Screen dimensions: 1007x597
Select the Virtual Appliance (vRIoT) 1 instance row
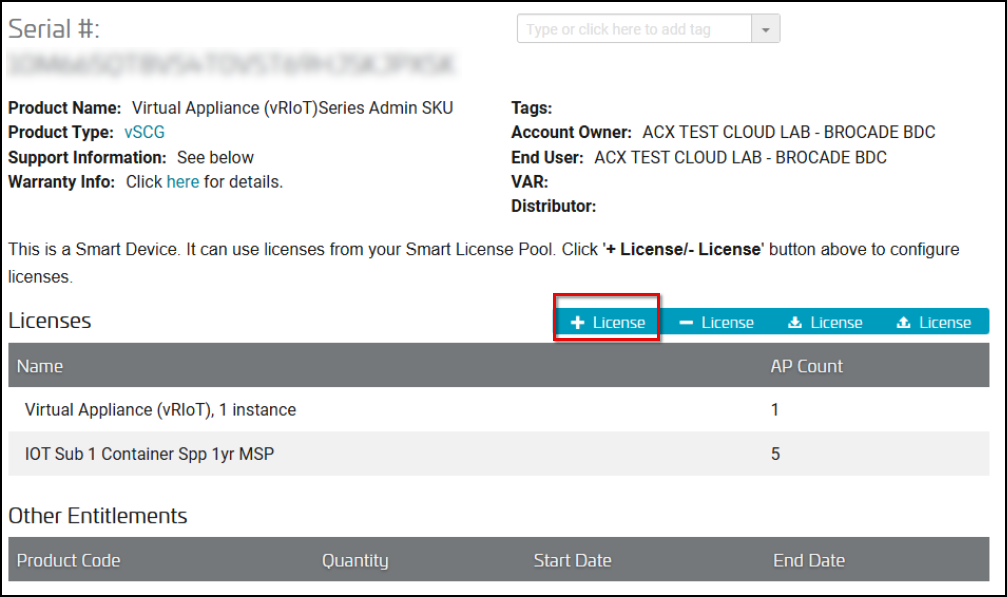[498, 410]
